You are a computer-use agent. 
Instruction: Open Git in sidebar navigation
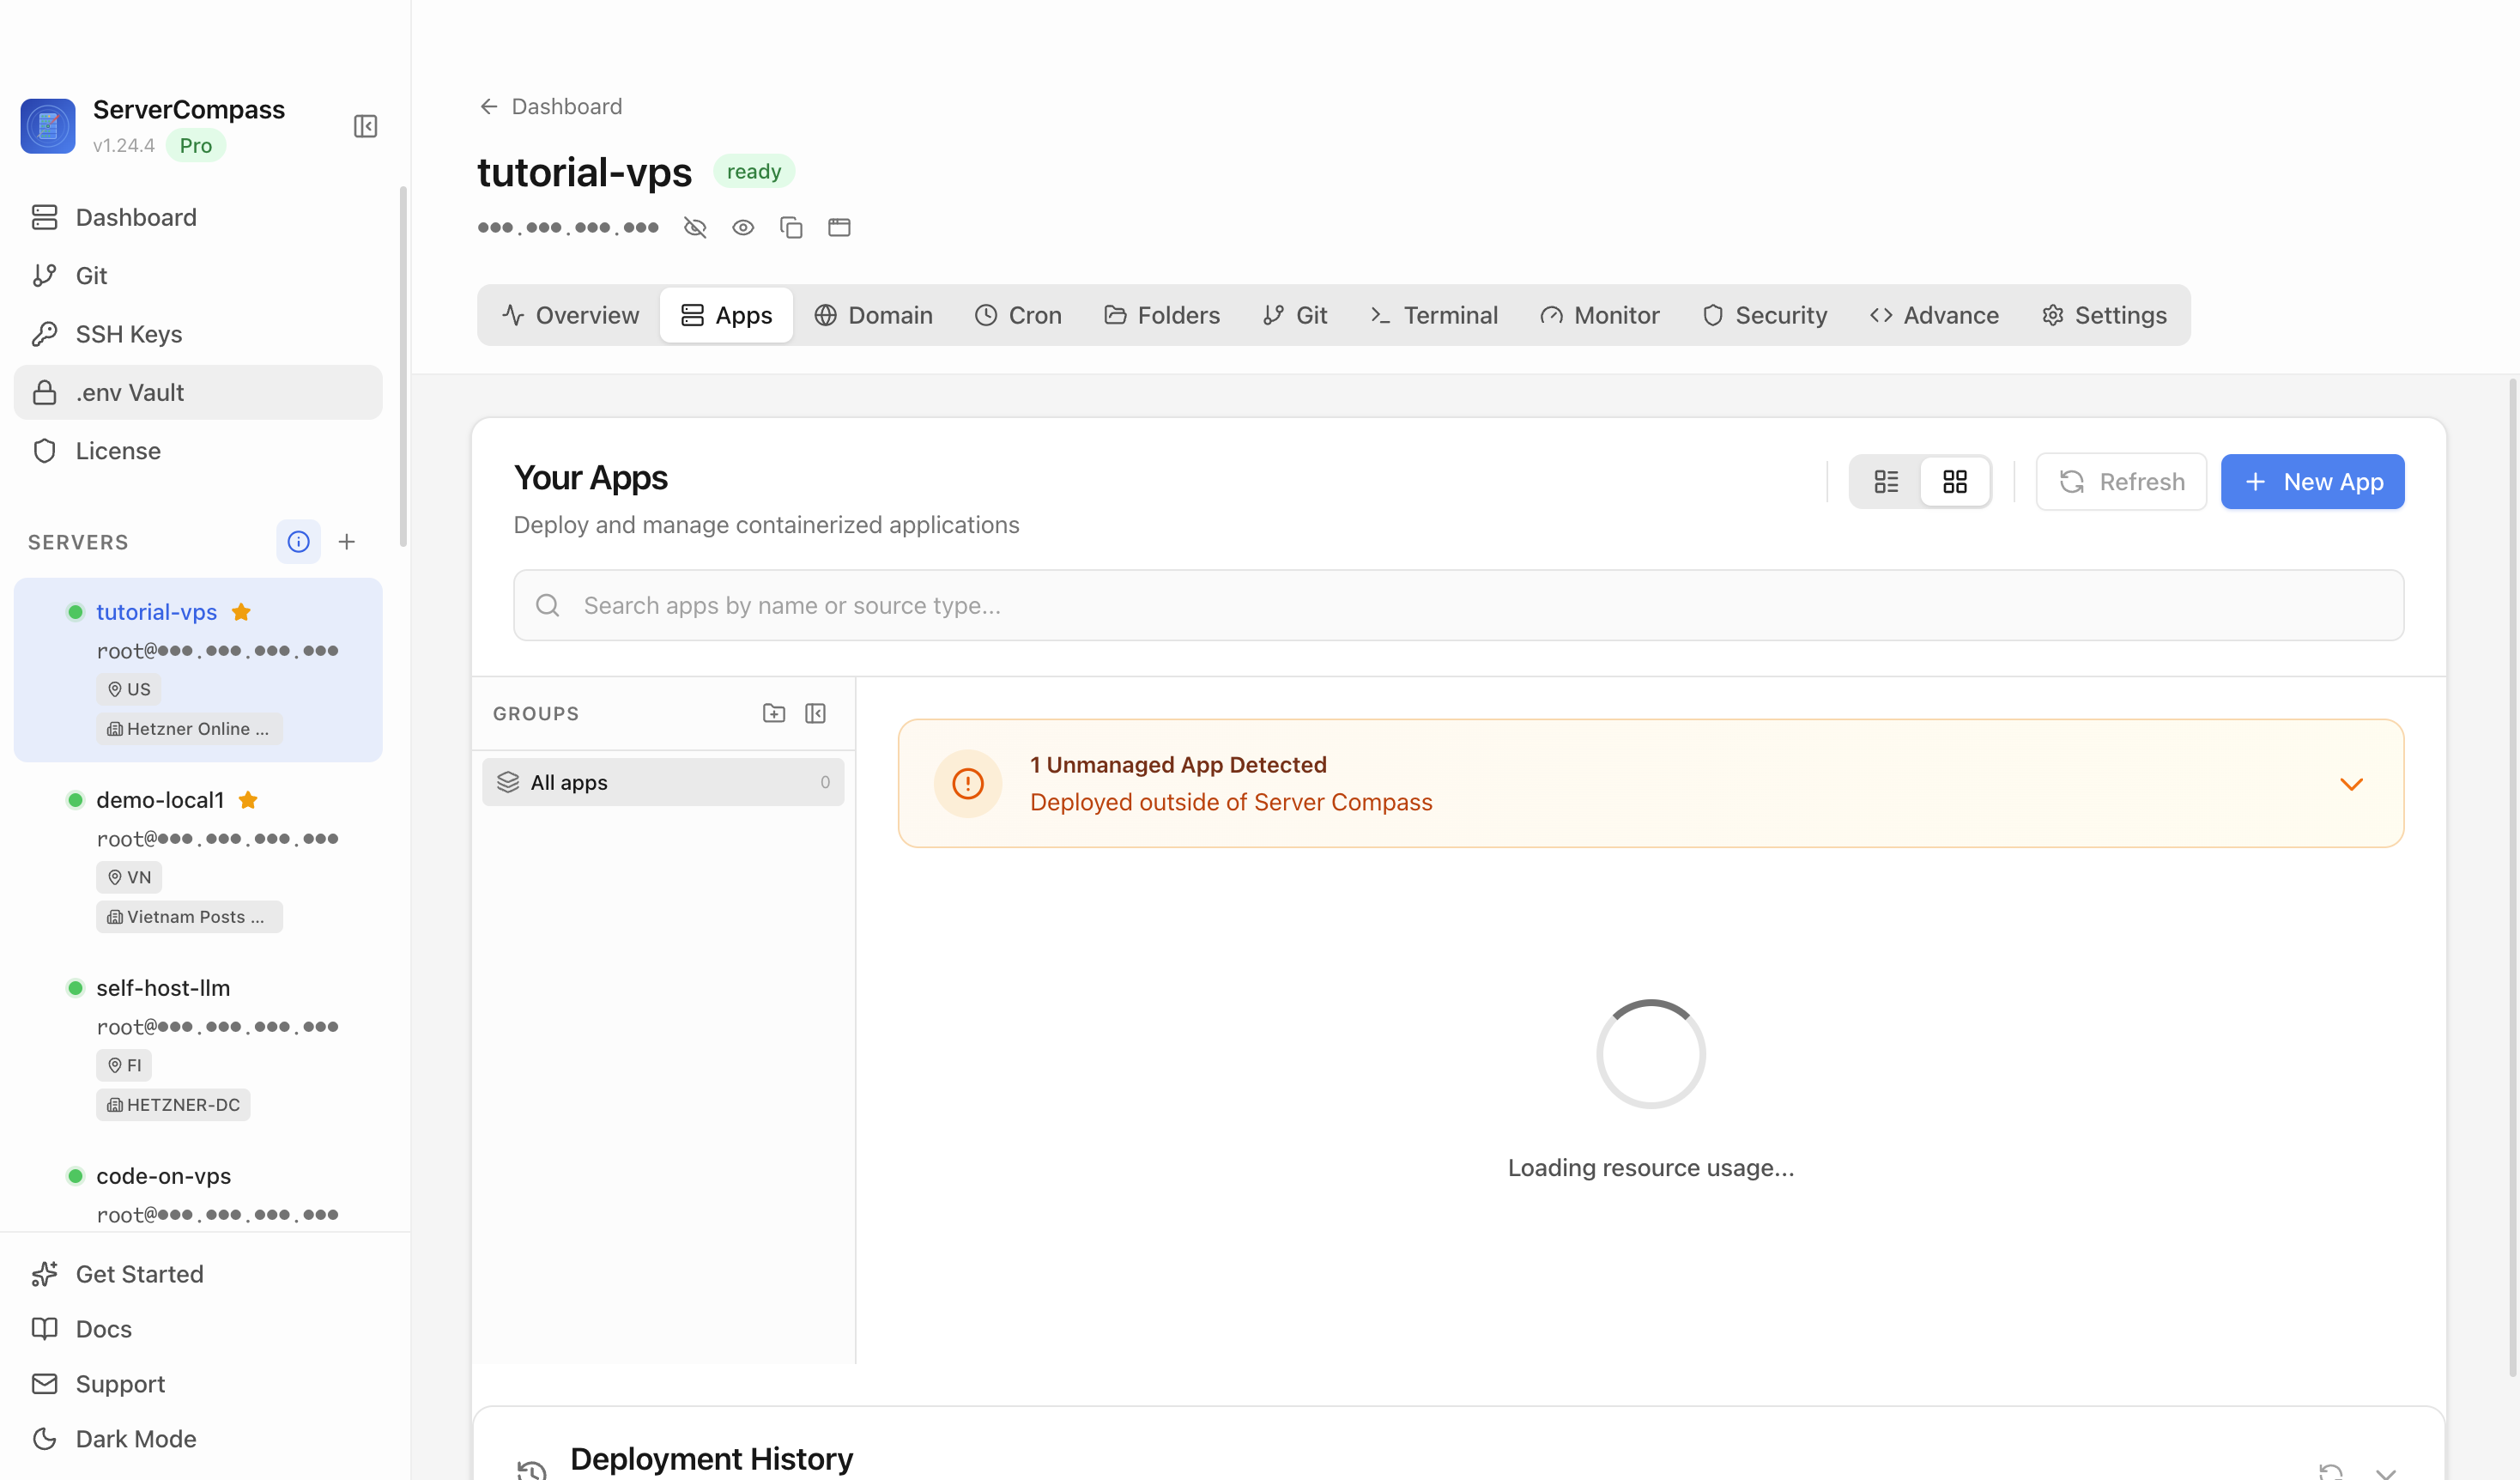point(198,275)
